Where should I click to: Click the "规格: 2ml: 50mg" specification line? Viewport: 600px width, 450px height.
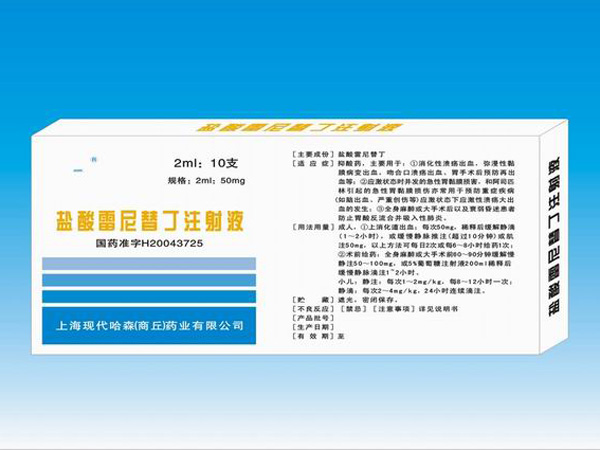(x=206, y=181)
